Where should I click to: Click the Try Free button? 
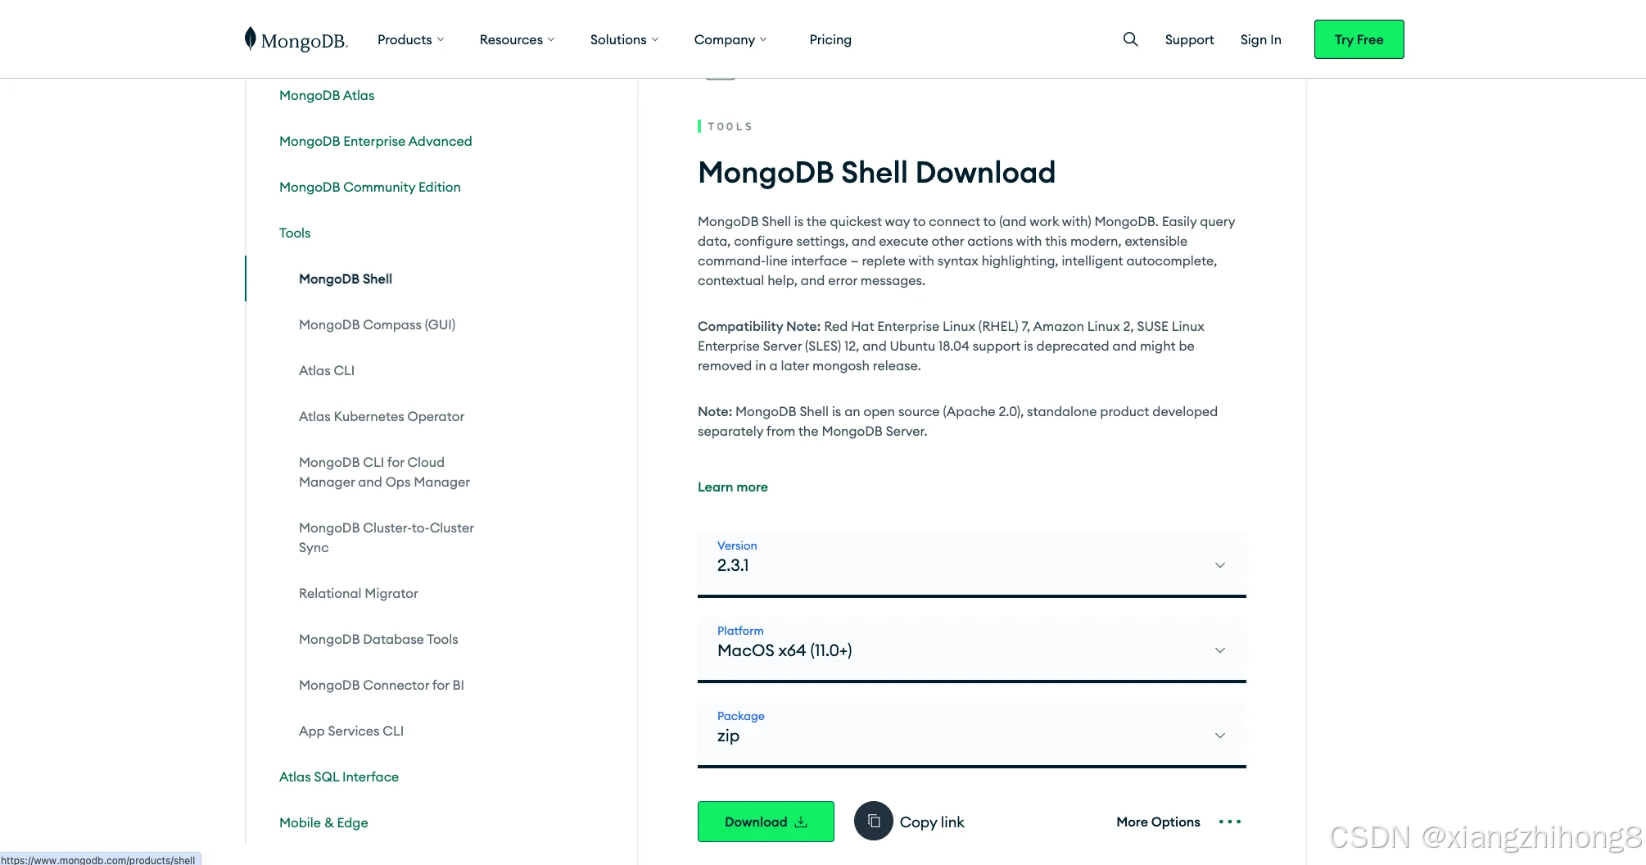[x=1359, y=39]
